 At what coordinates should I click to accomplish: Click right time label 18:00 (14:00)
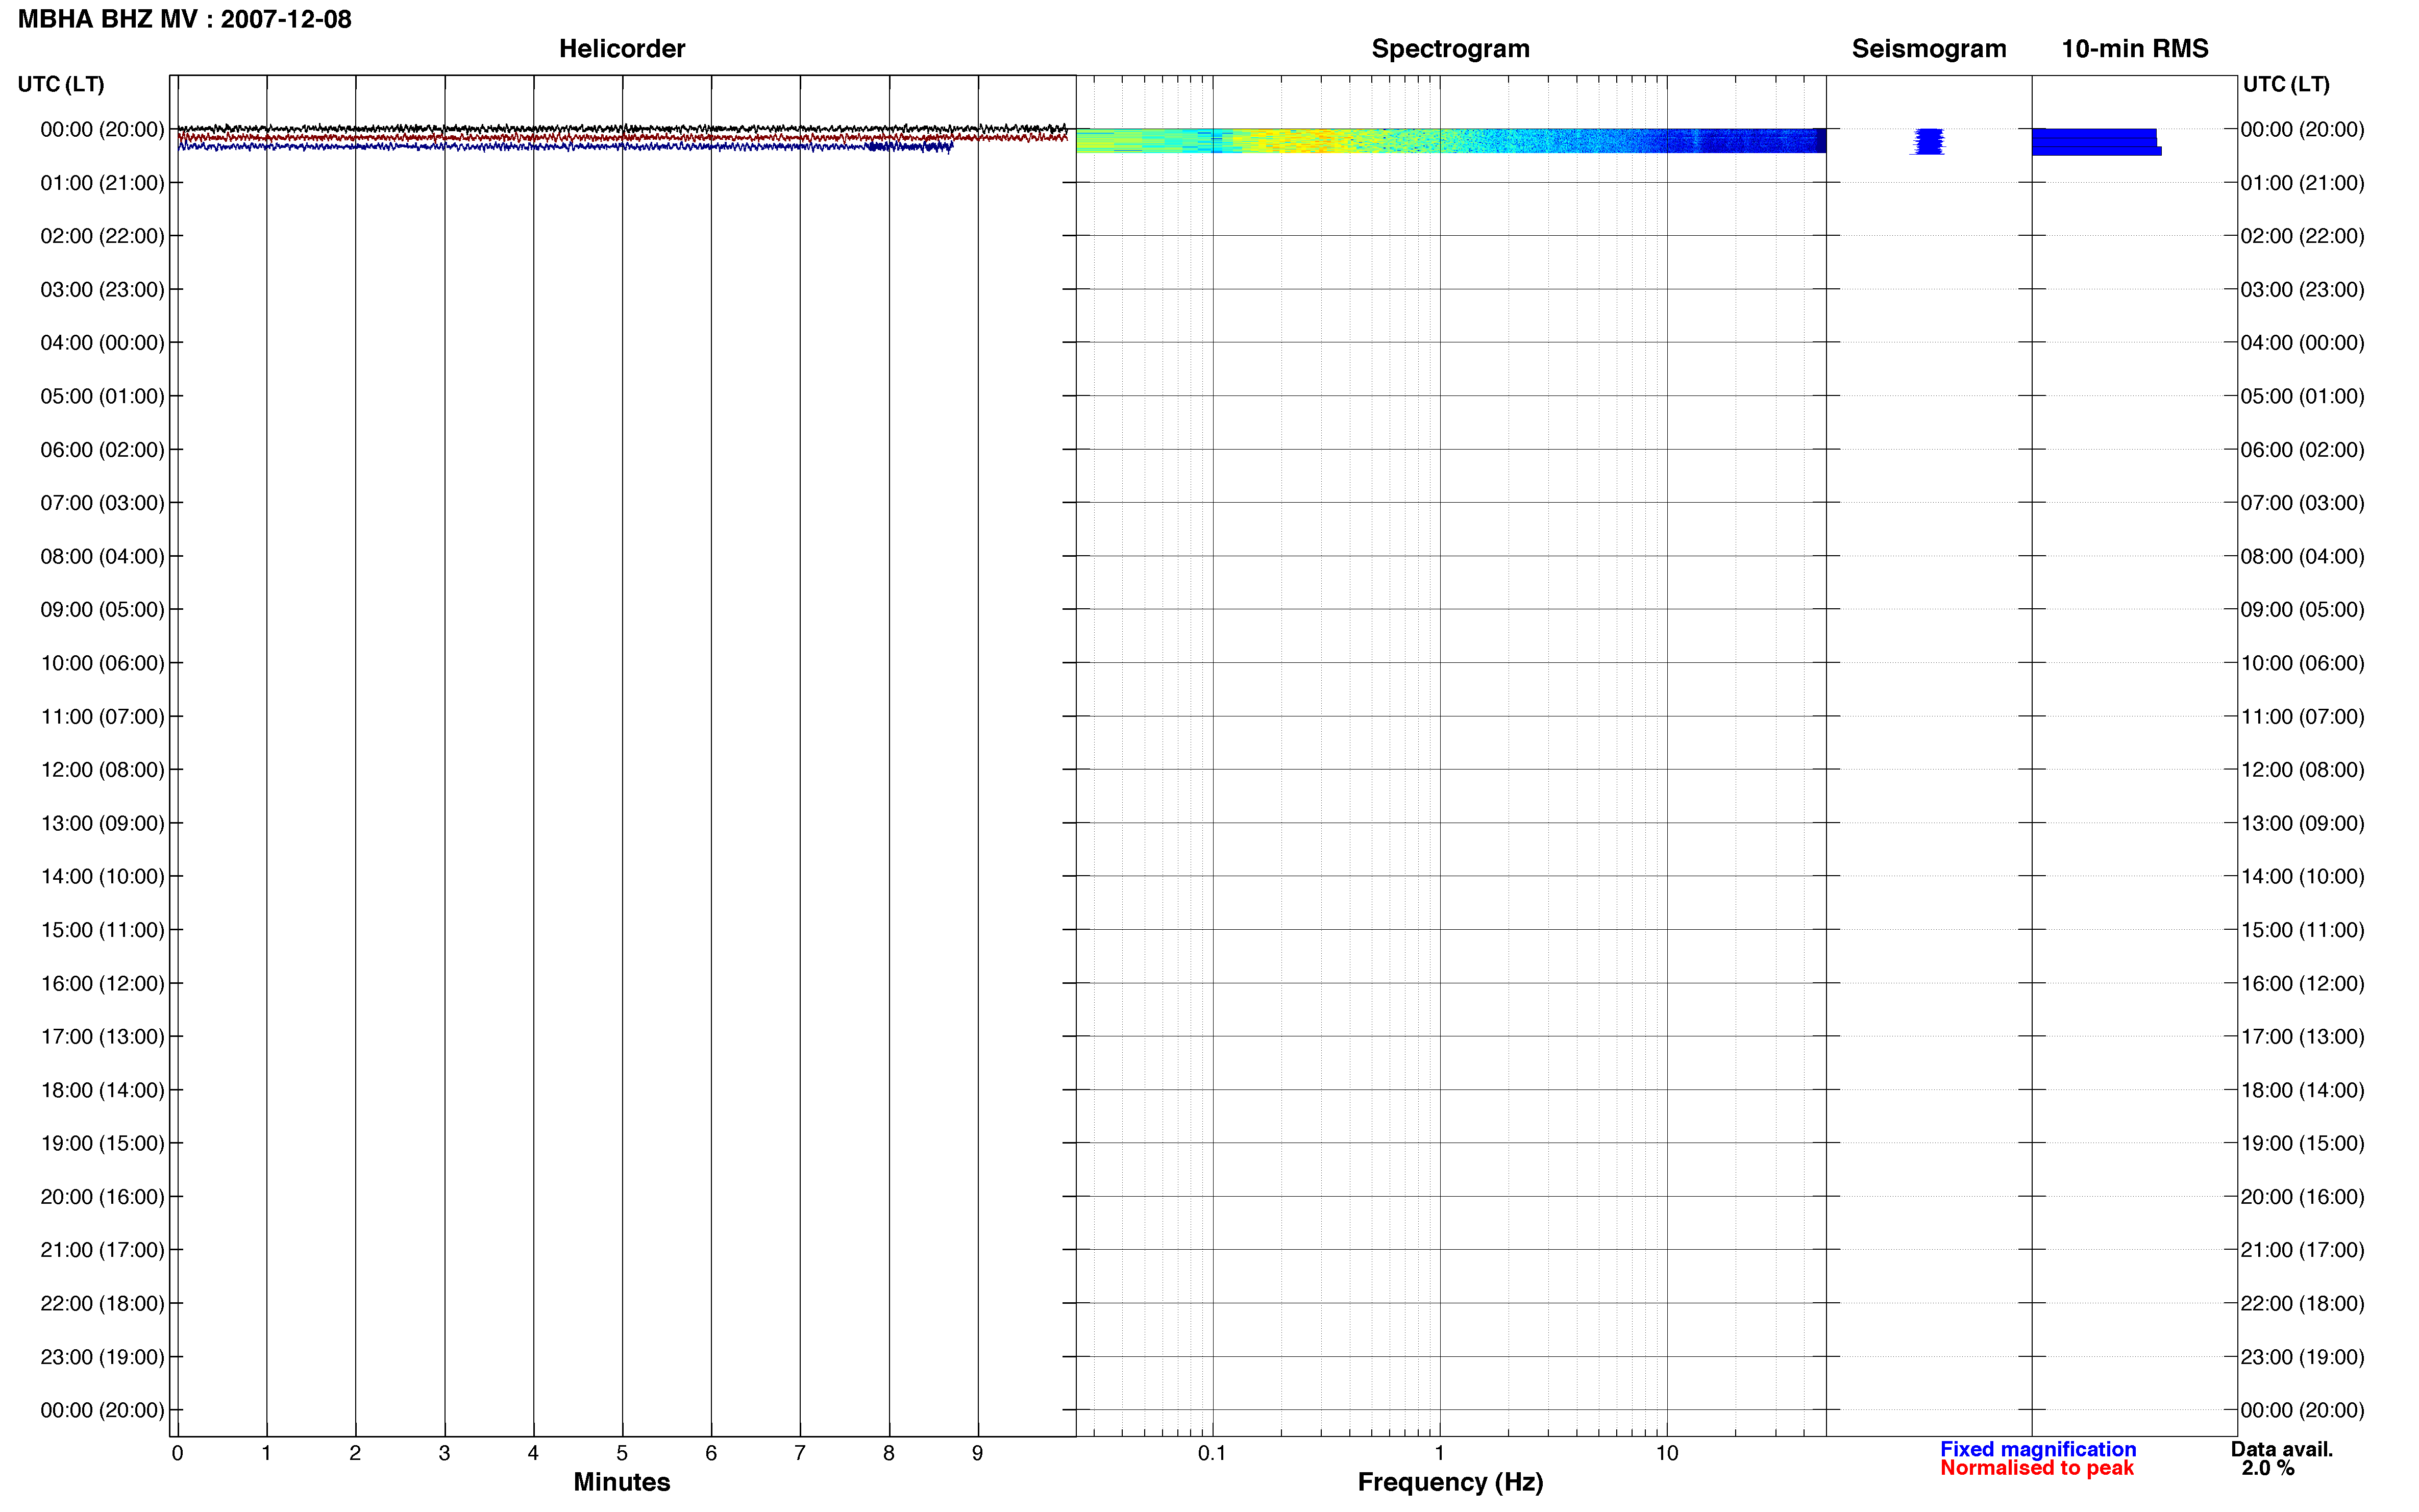pos(2302,1090)
